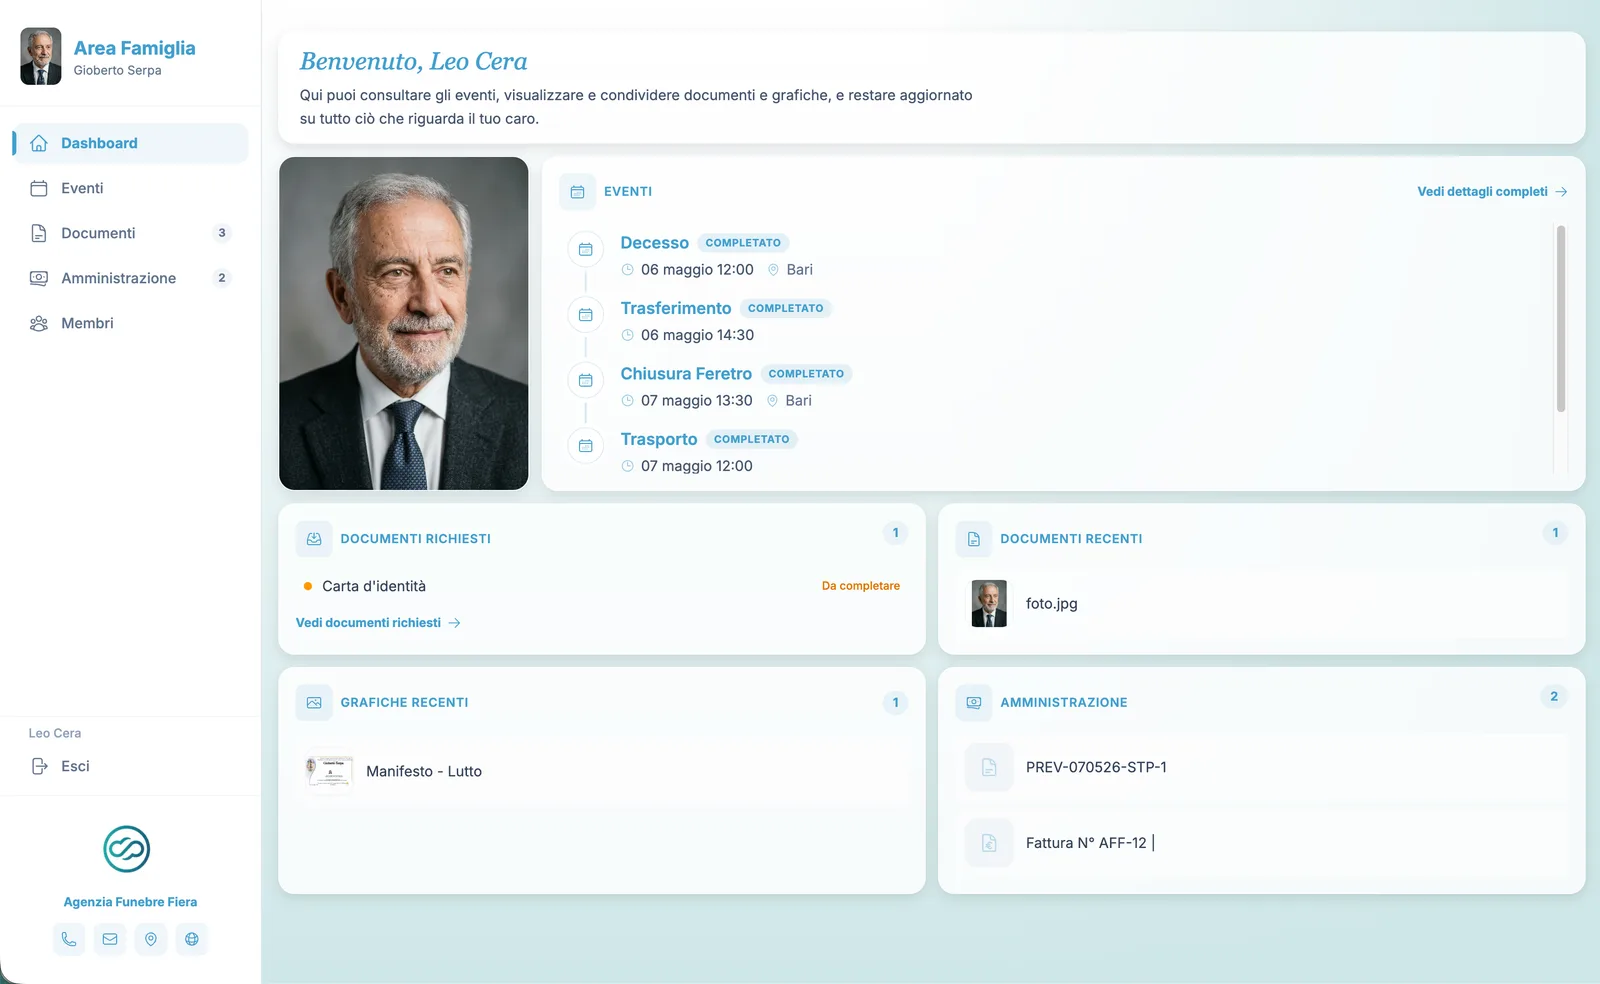Select Carta d'identità requested document
The width and height of the screenshot is (1600, 984).
pos(374,586)
